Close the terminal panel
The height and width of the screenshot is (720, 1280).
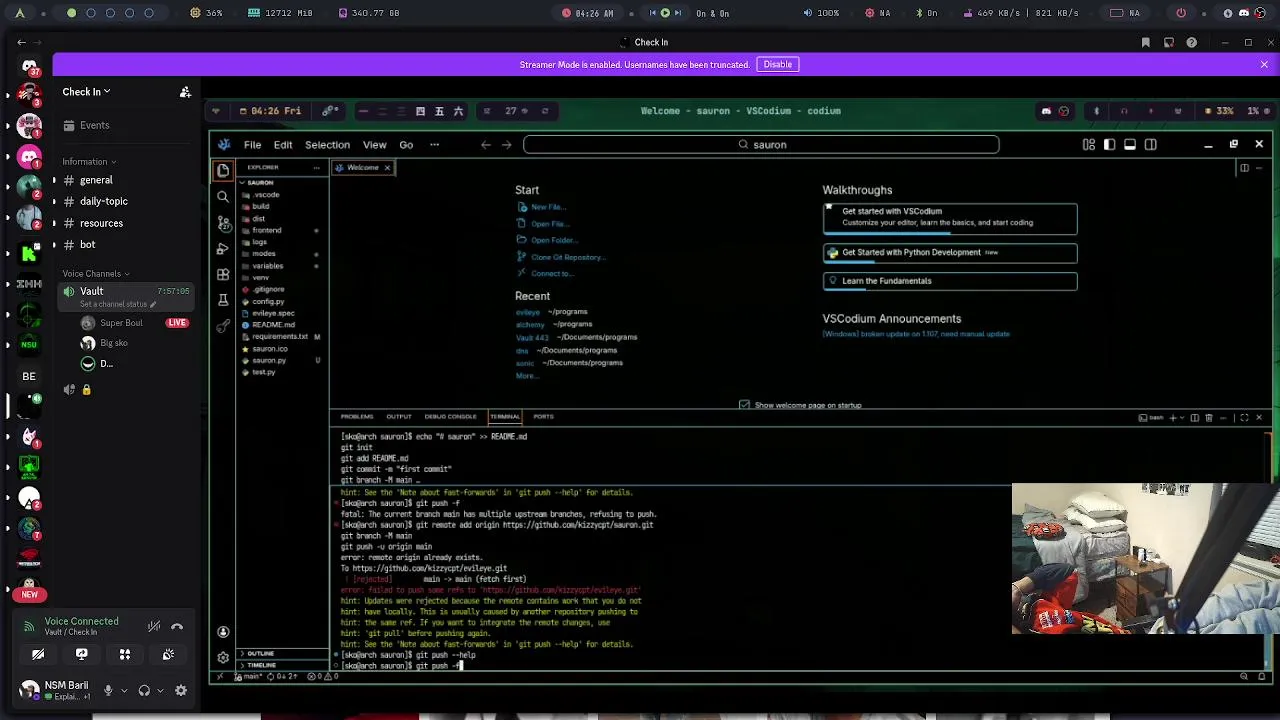click(x=1259, y=418)
